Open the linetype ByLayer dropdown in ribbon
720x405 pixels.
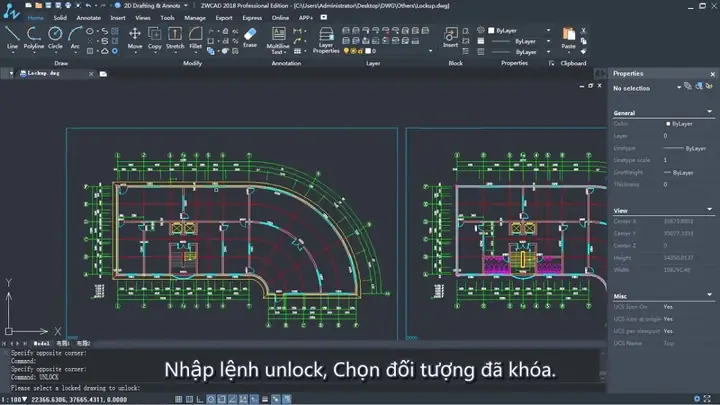tap(548, 41)
